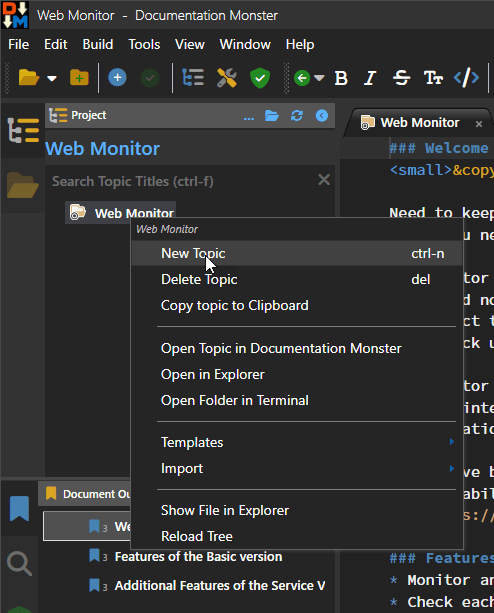This screenshot has width=494, height=613.
Task: Choose Open Folder in Terminal
Action: click(x=297, y=400)
